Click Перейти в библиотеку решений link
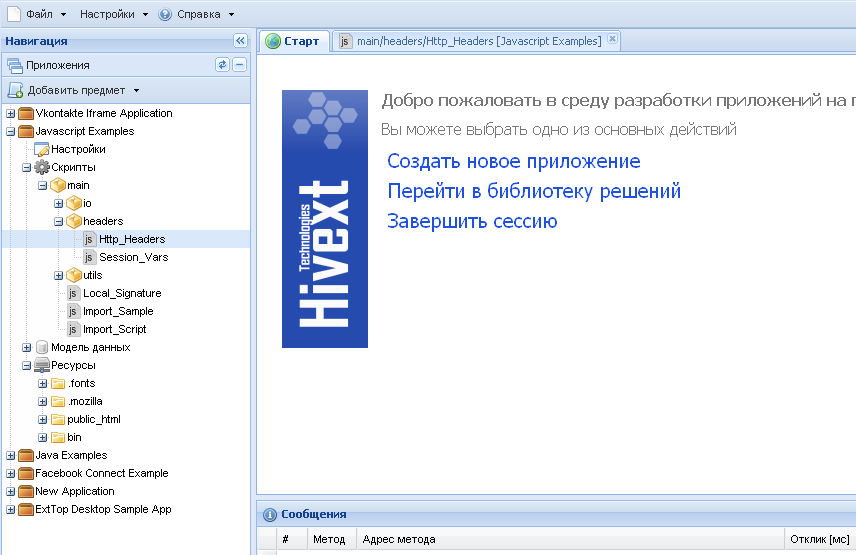856x555 pixels. click(x=534, y=191)
